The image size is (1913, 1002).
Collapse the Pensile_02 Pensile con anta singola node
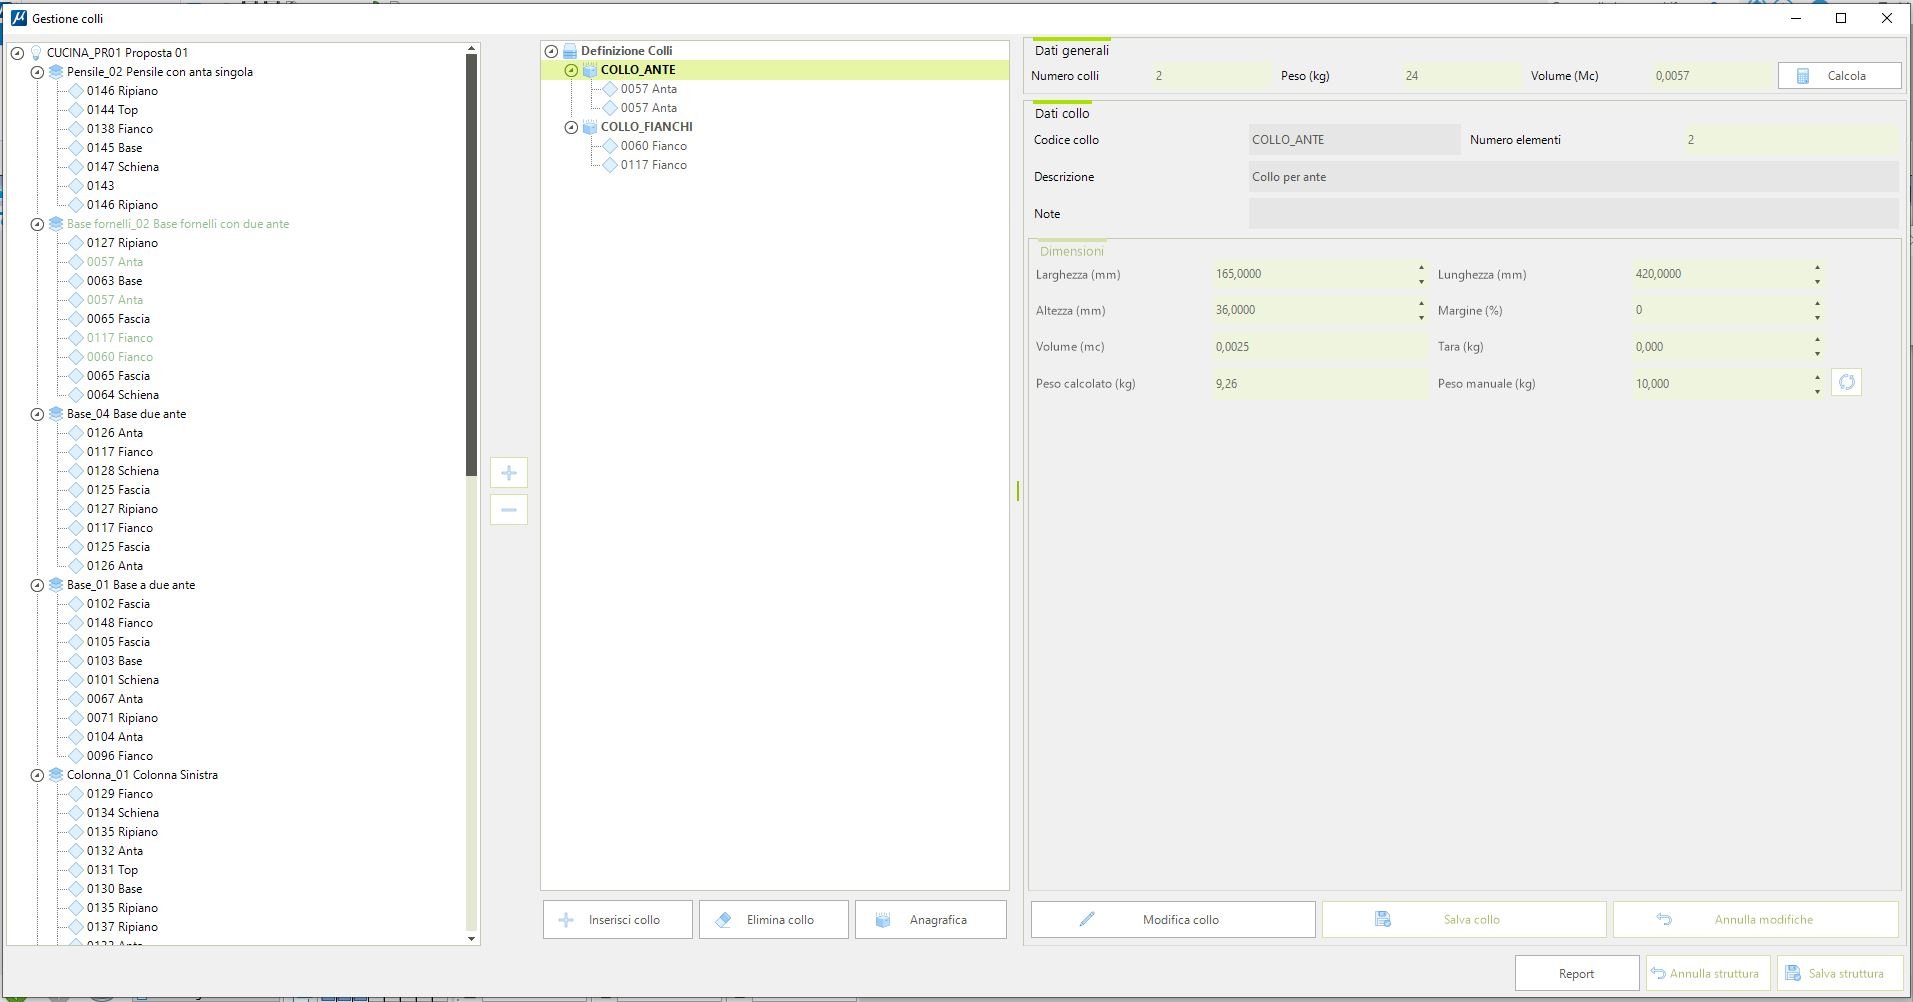tap(37, 72)
